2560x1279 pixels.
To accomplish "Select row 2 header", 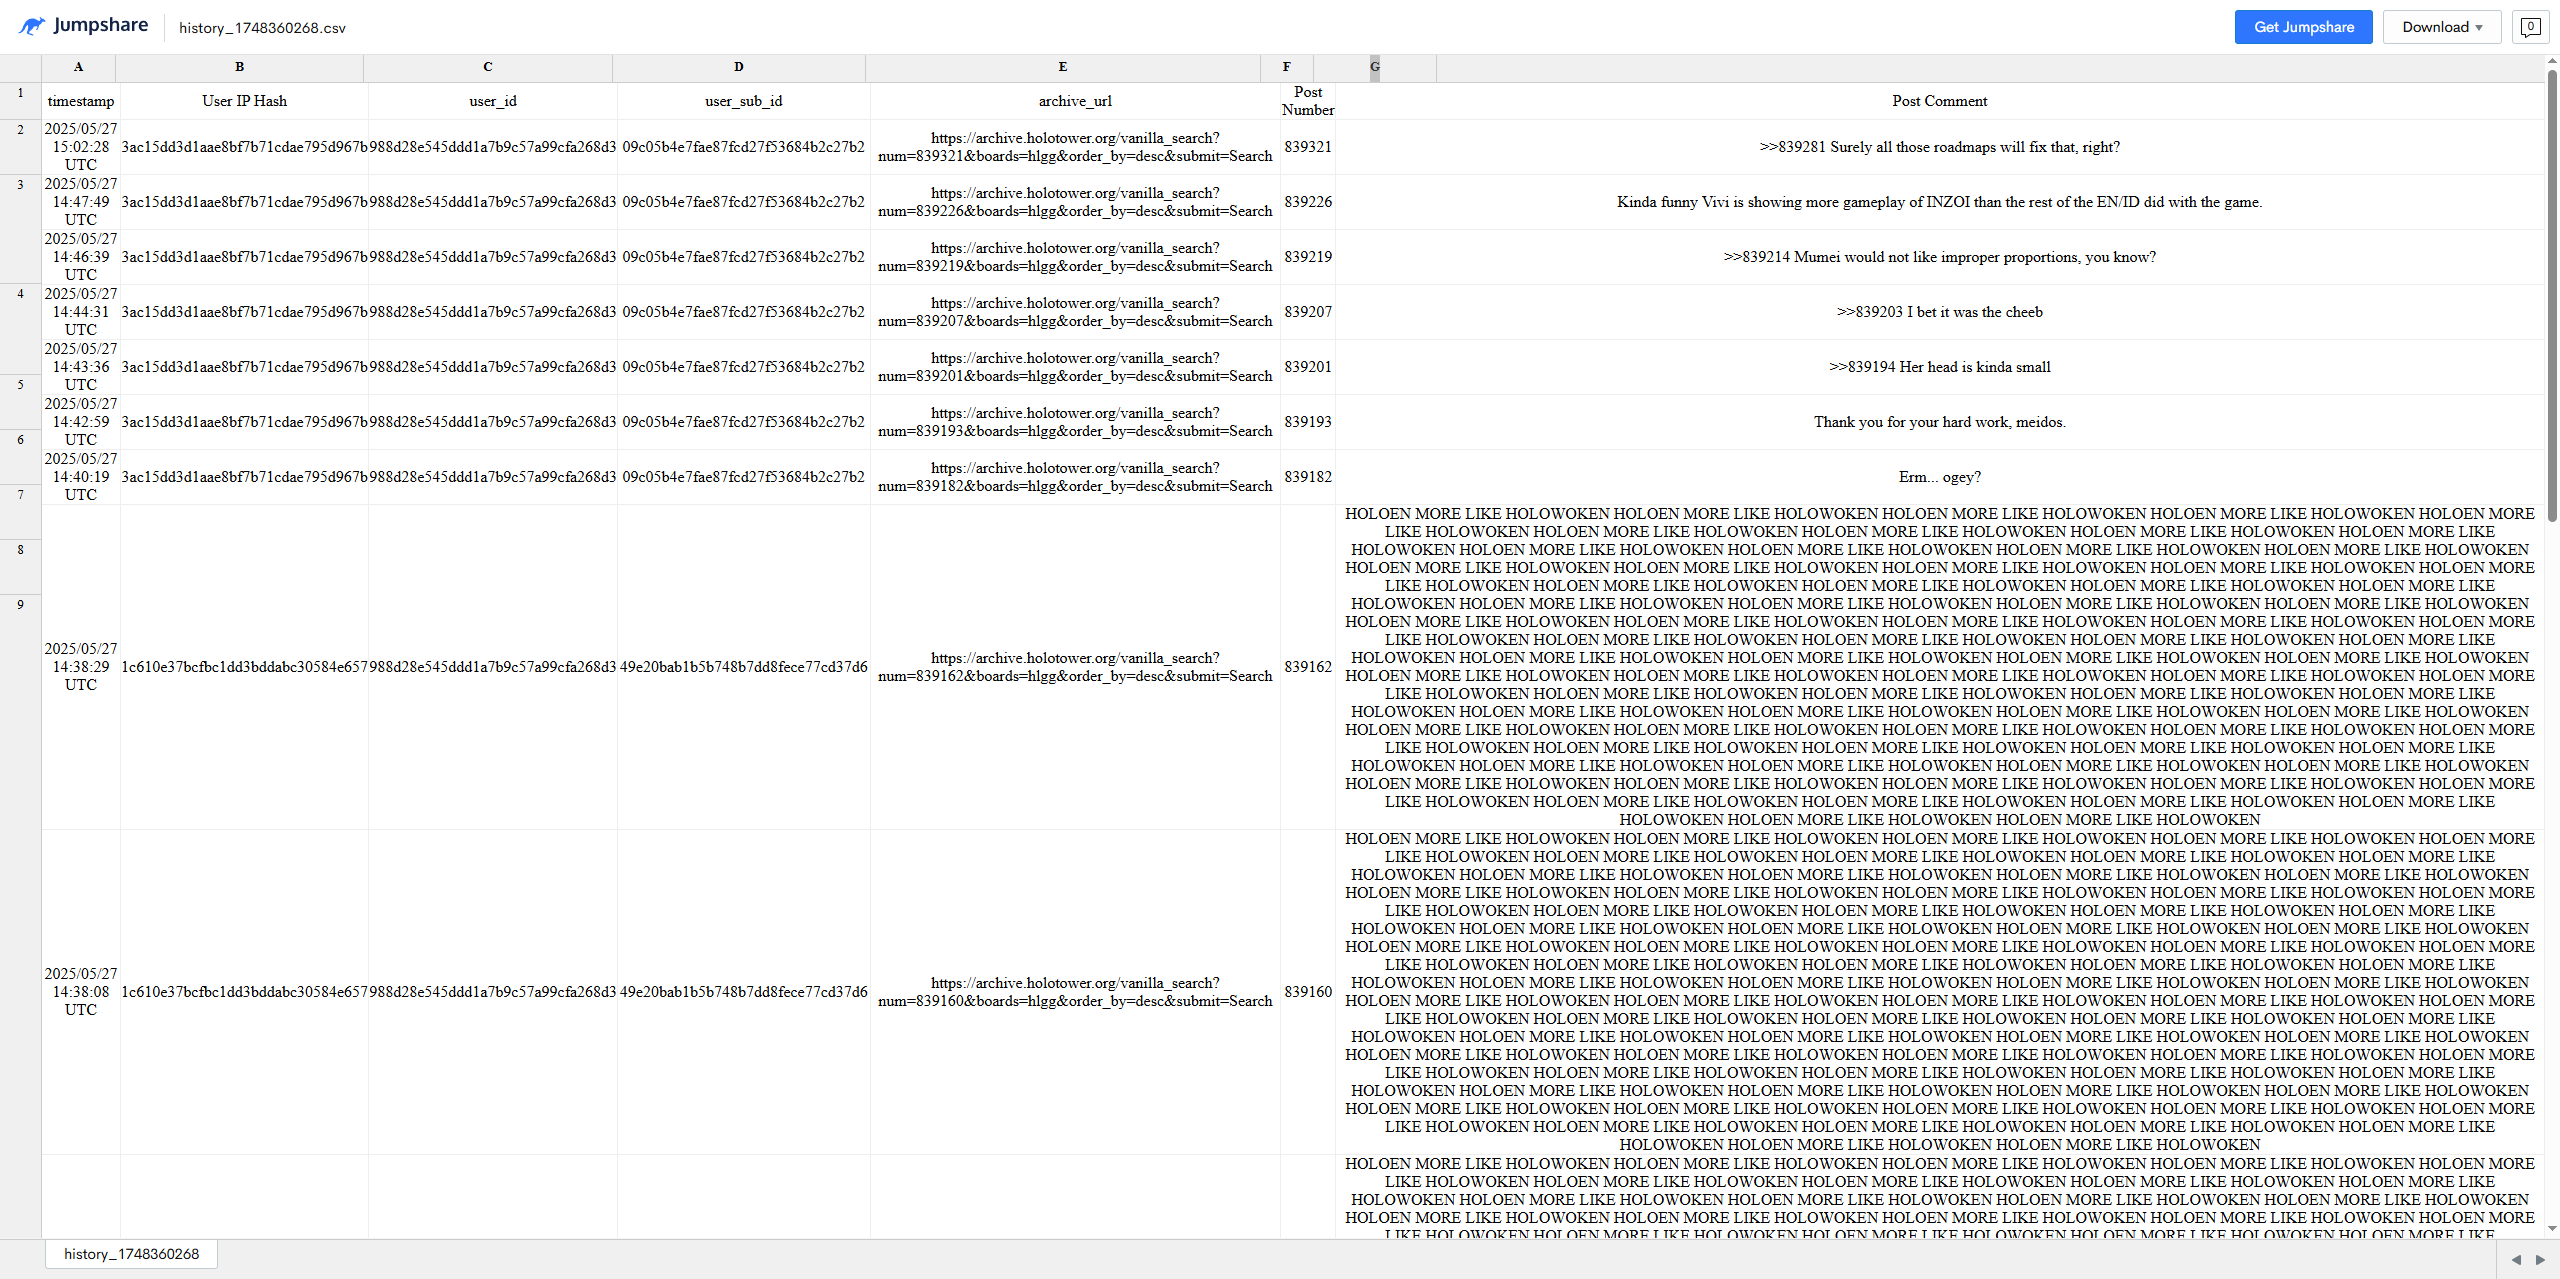I will pos(20,130).
